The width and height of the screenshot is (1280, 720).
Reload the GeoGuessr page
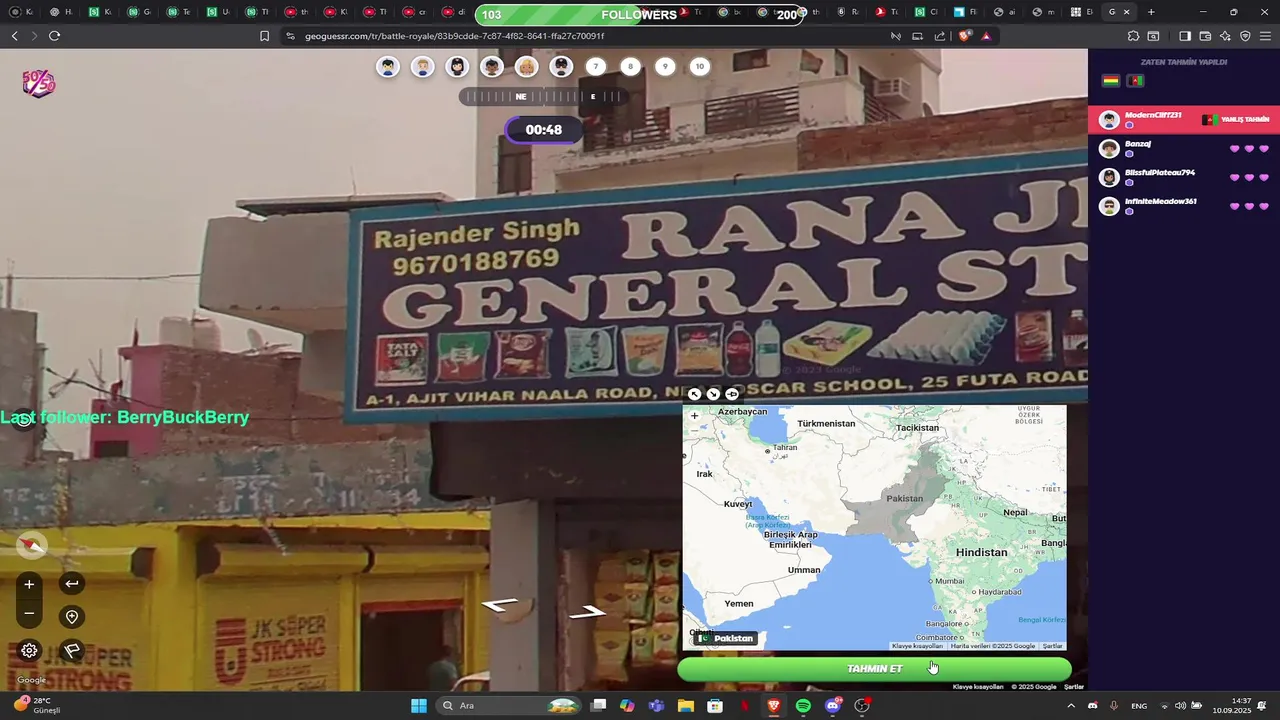(54, 36)
